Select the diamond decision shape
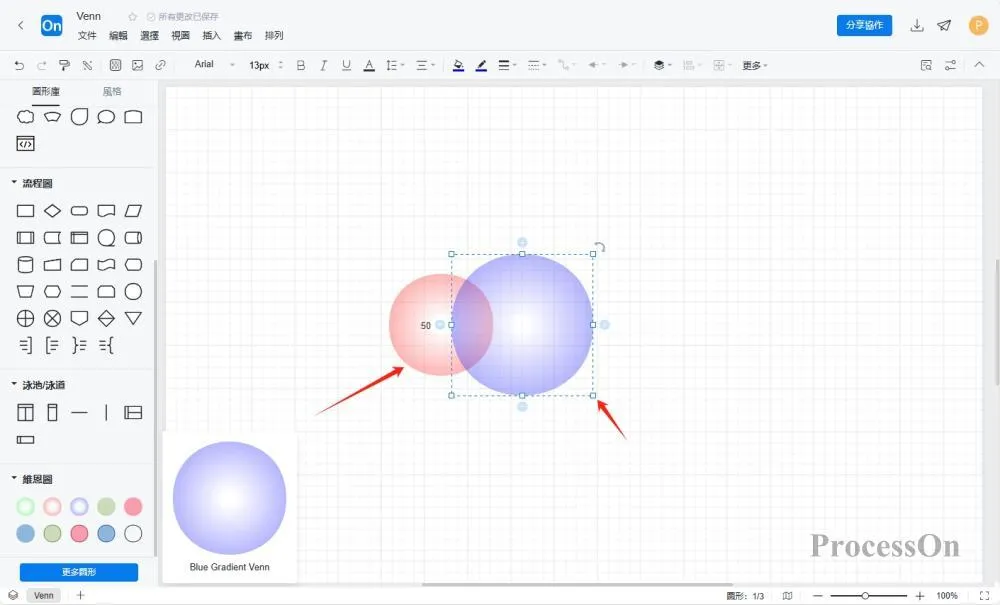 point(52,210)
